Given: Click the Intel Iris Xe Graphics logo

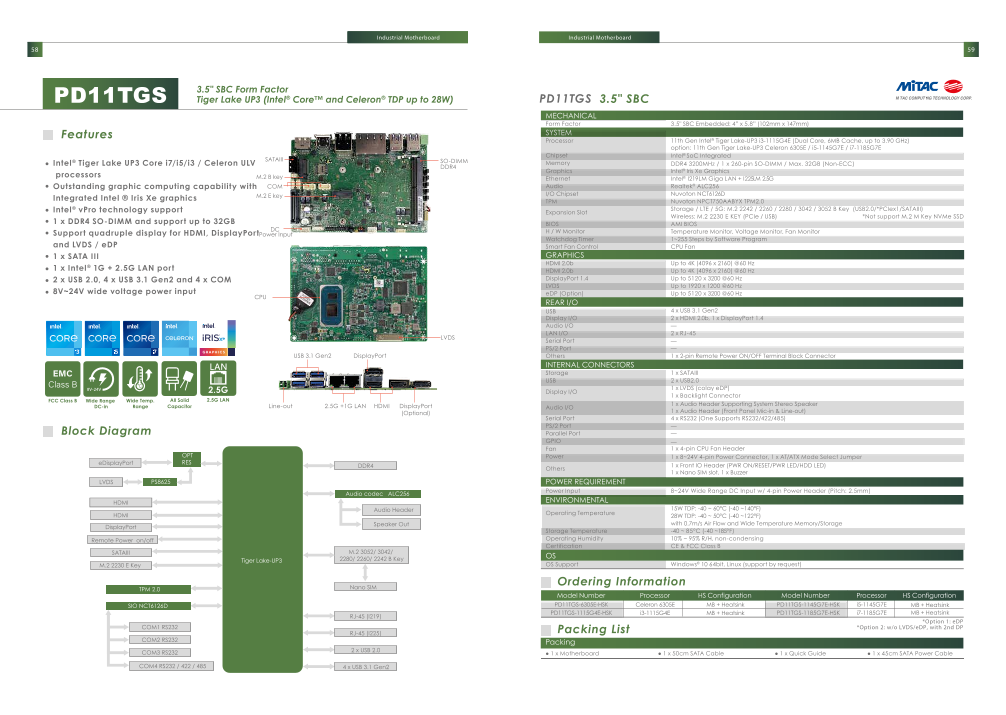Looking at the screenshot, I should (x=217, y=339).
